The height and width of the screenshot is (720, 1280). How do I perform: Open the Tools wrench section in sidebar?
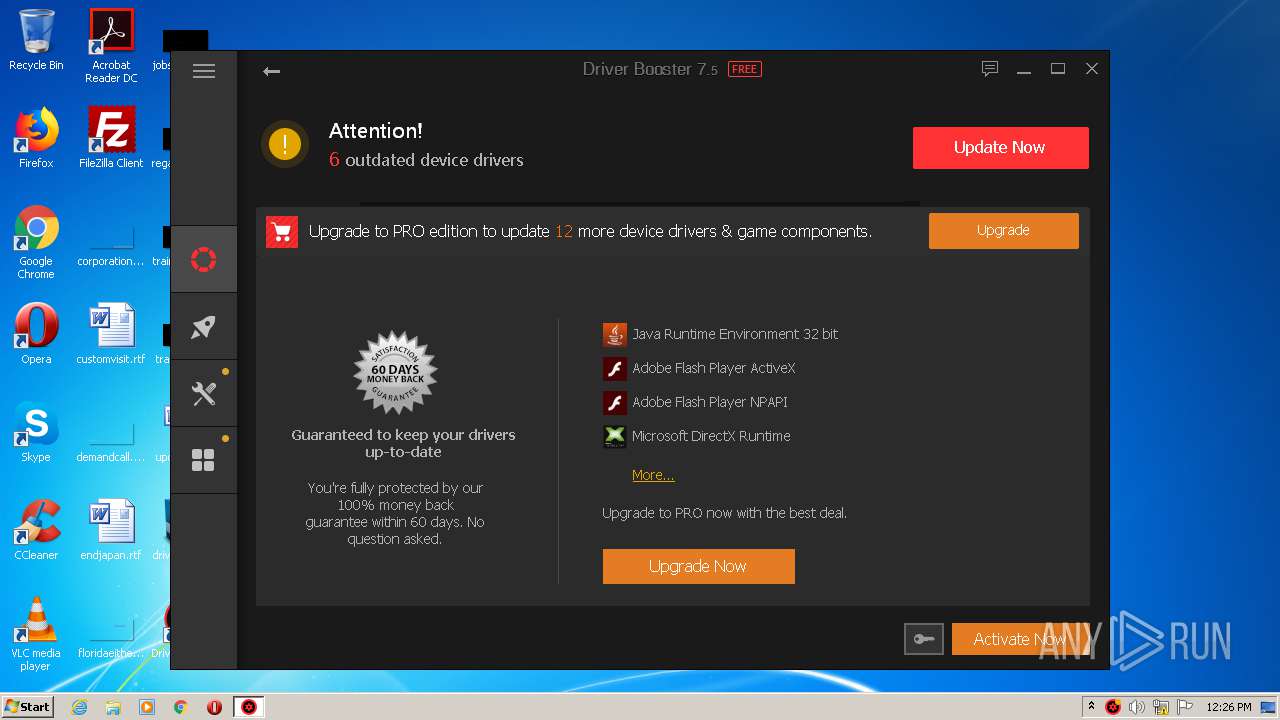[x=204, y=393]
